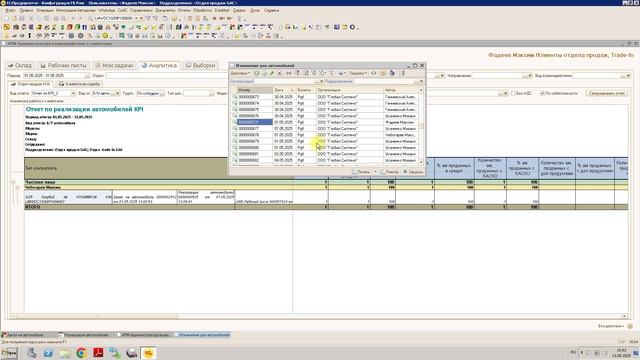Screen dimensions: 640x360
Task: Switch to the Склад tab
Action: [20, 65]
